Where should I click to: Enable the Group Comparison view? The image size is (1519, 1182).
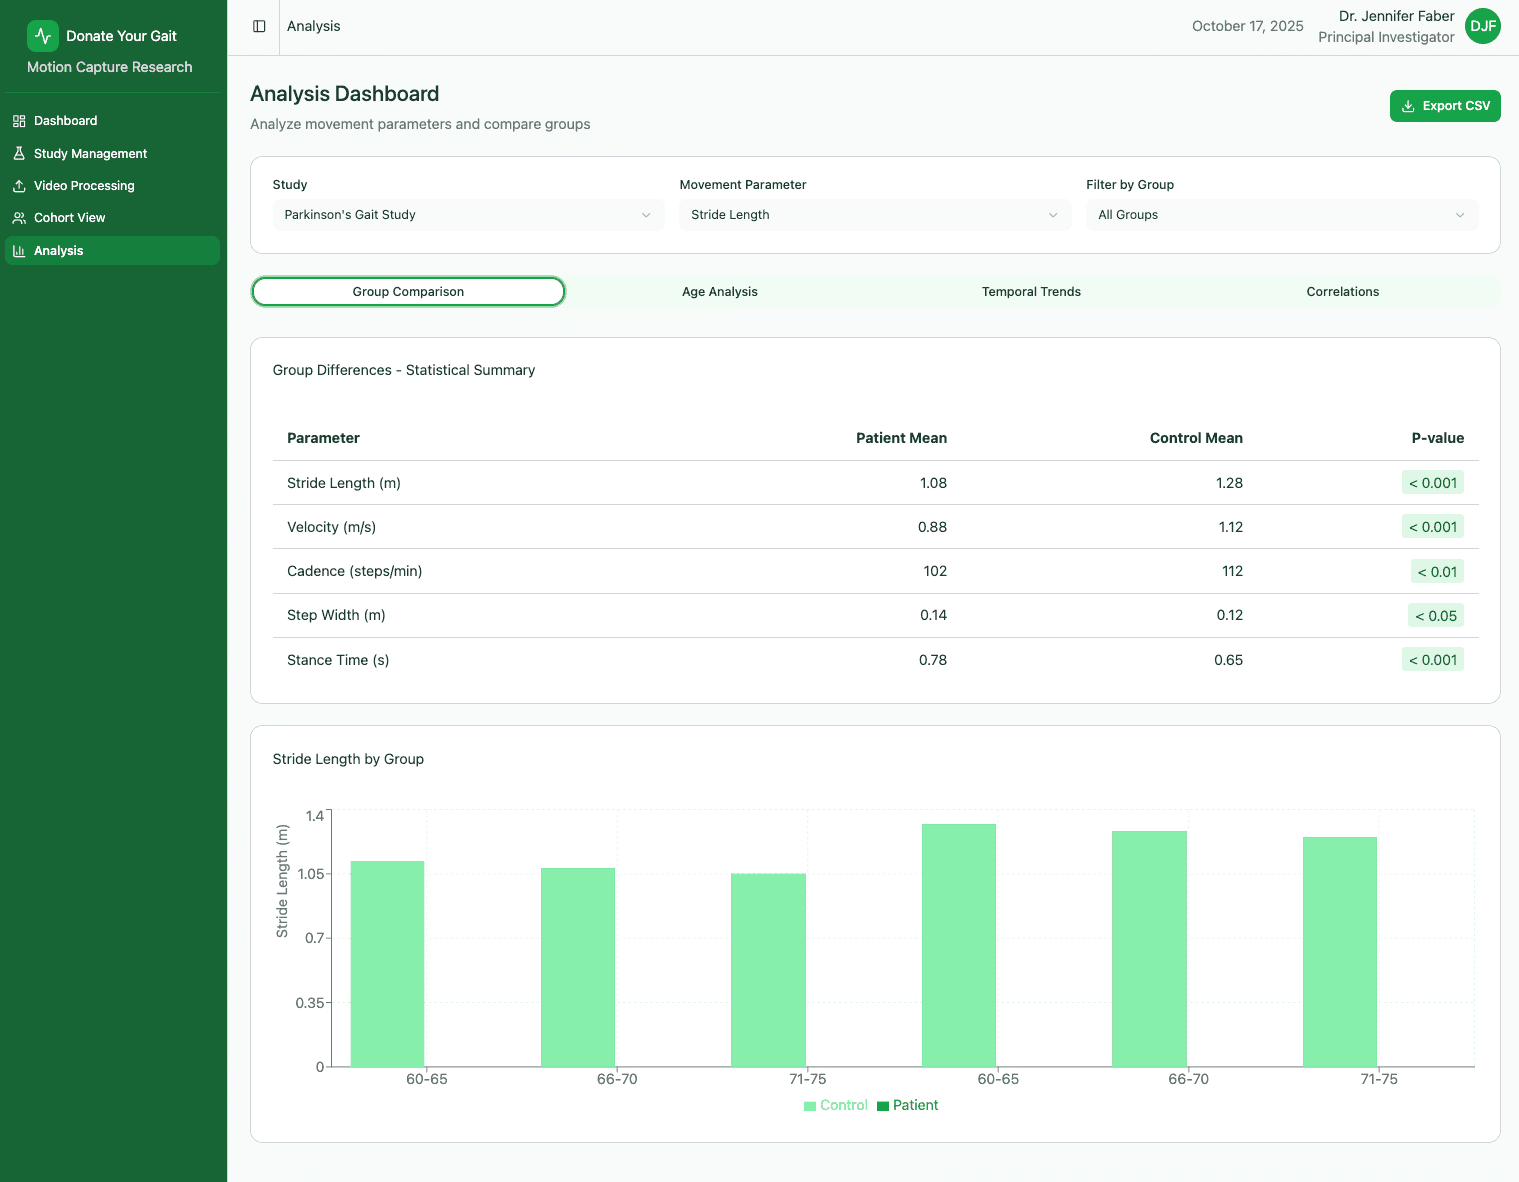click(x=408, y=291)
